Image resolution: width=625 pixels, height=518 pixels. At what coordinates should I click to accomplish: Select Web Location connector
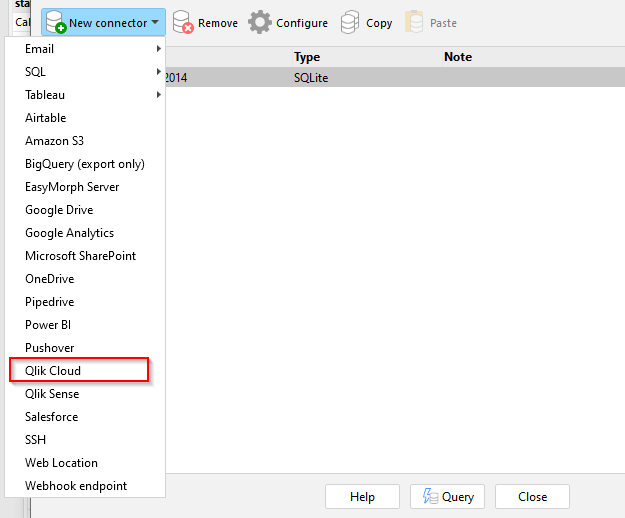(x=85, y=463)
